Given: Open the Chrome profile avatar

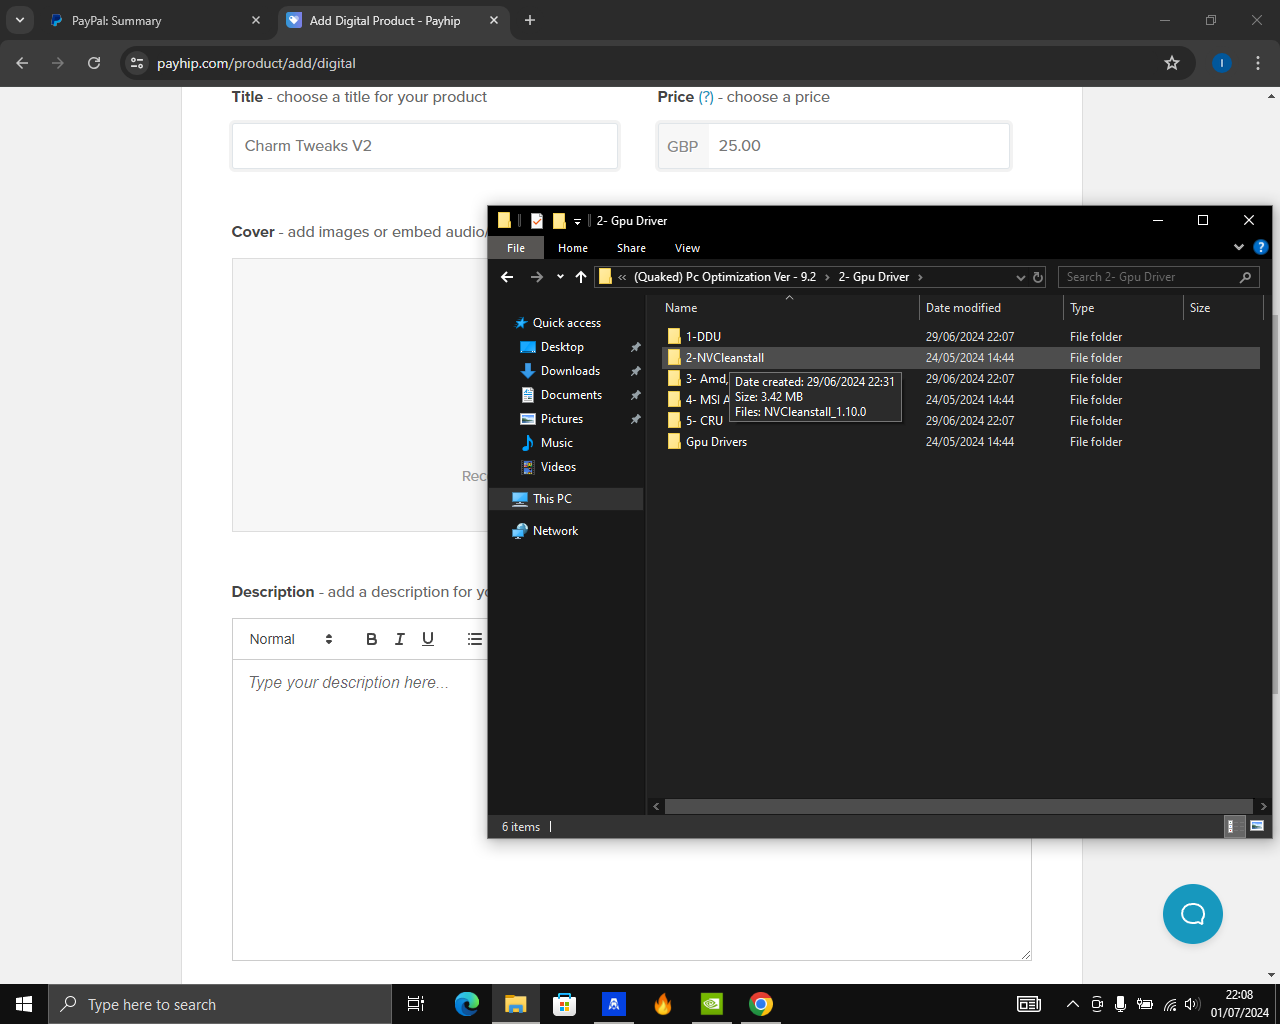Looking at the screenshot, I should [x=1221, y=63].
